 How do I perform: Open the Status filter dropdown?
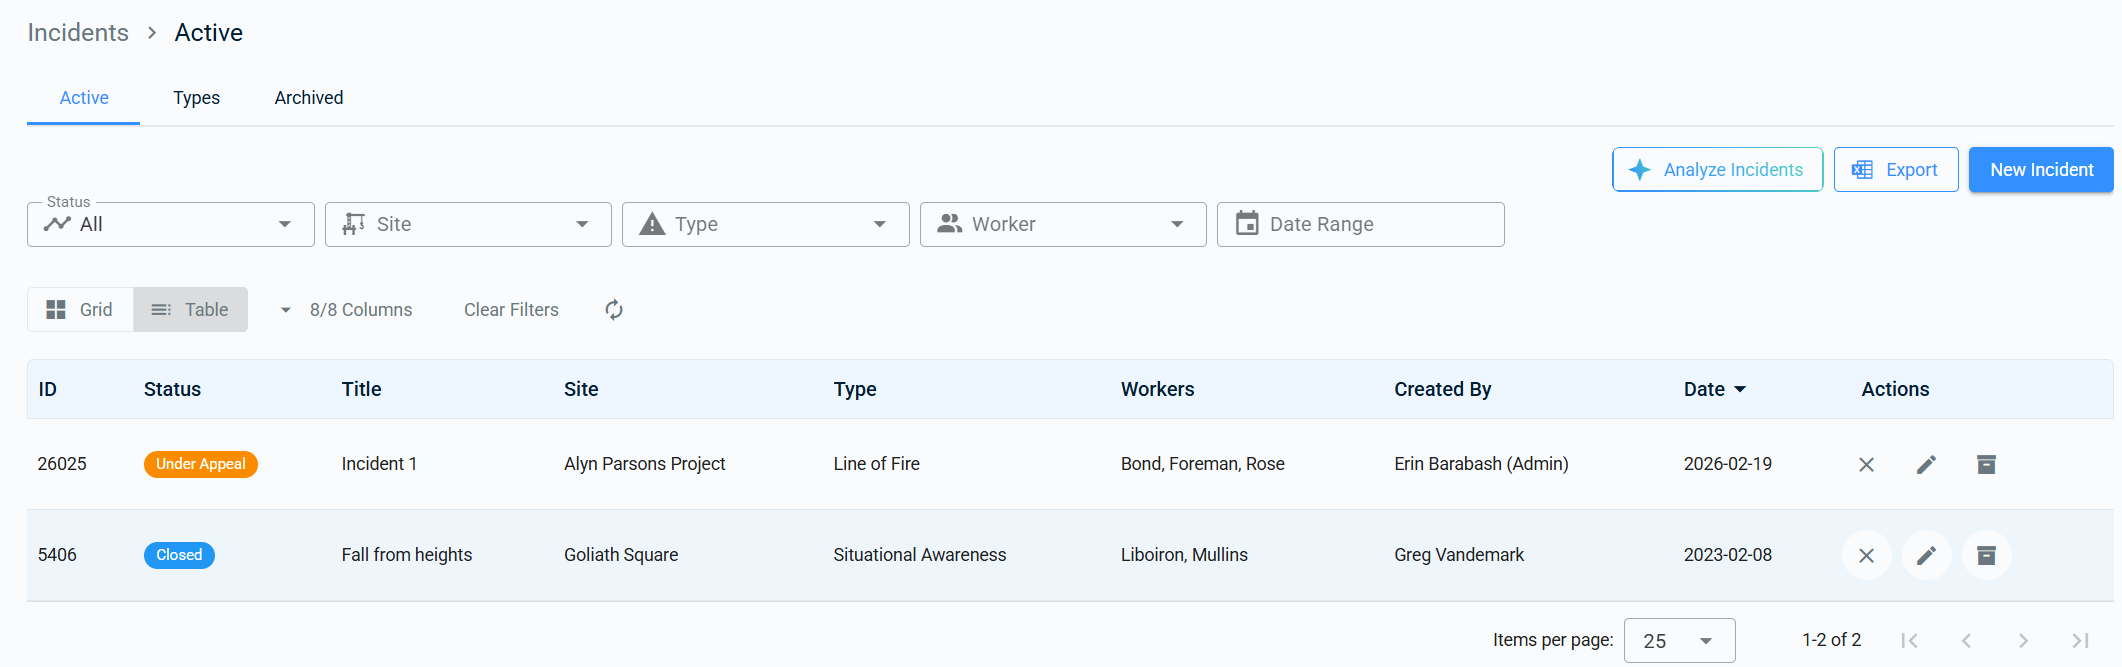[171, 224]
